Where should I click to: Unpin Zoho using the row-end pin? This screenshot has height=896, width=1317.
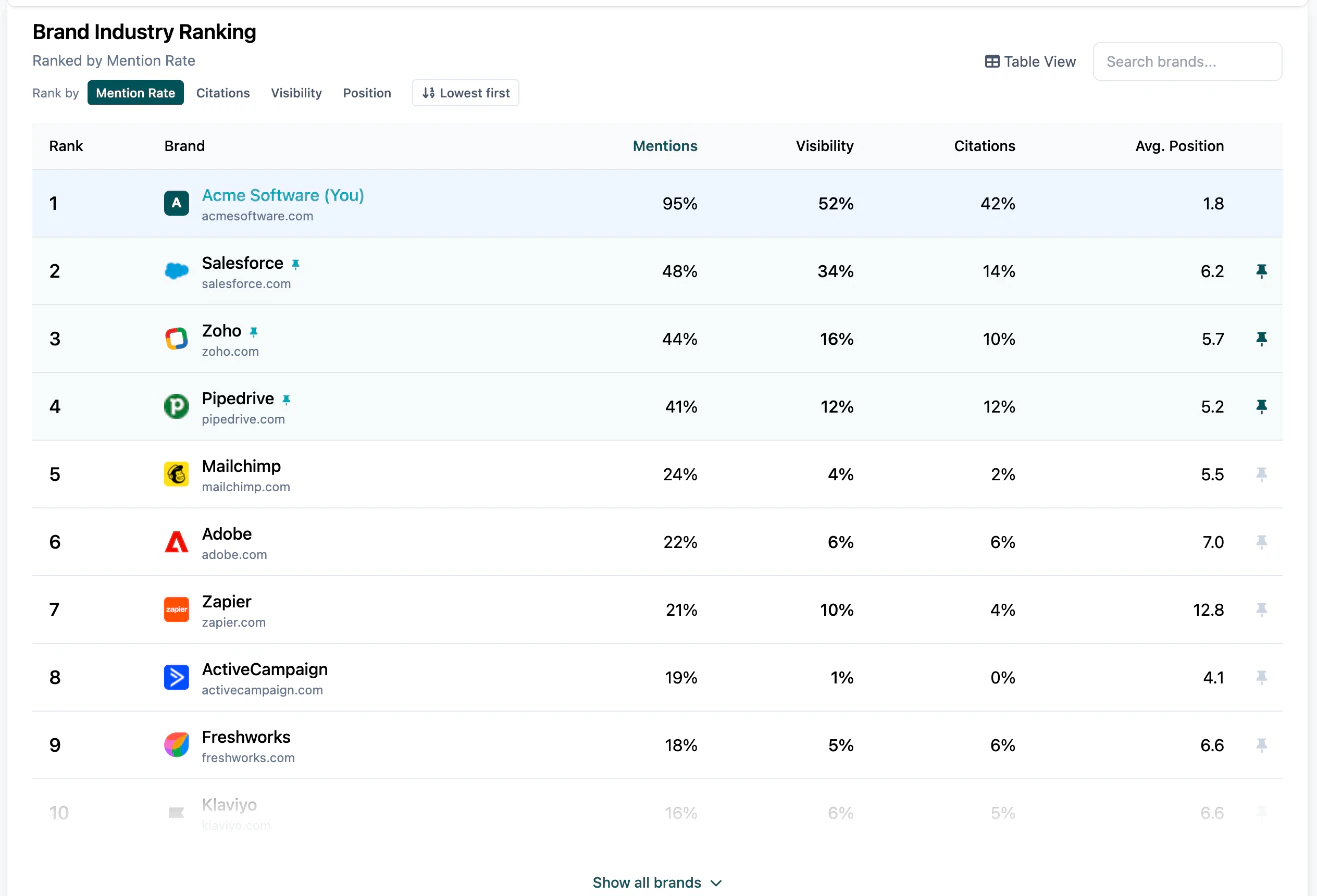(x=1262, y=339)
